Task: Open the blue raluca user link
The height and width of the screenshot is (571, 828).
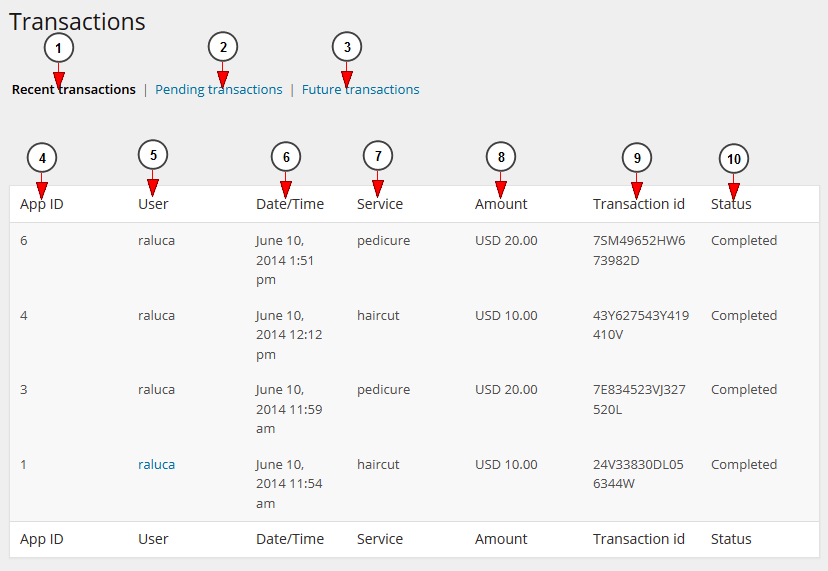Action: (x=156, y=464)
